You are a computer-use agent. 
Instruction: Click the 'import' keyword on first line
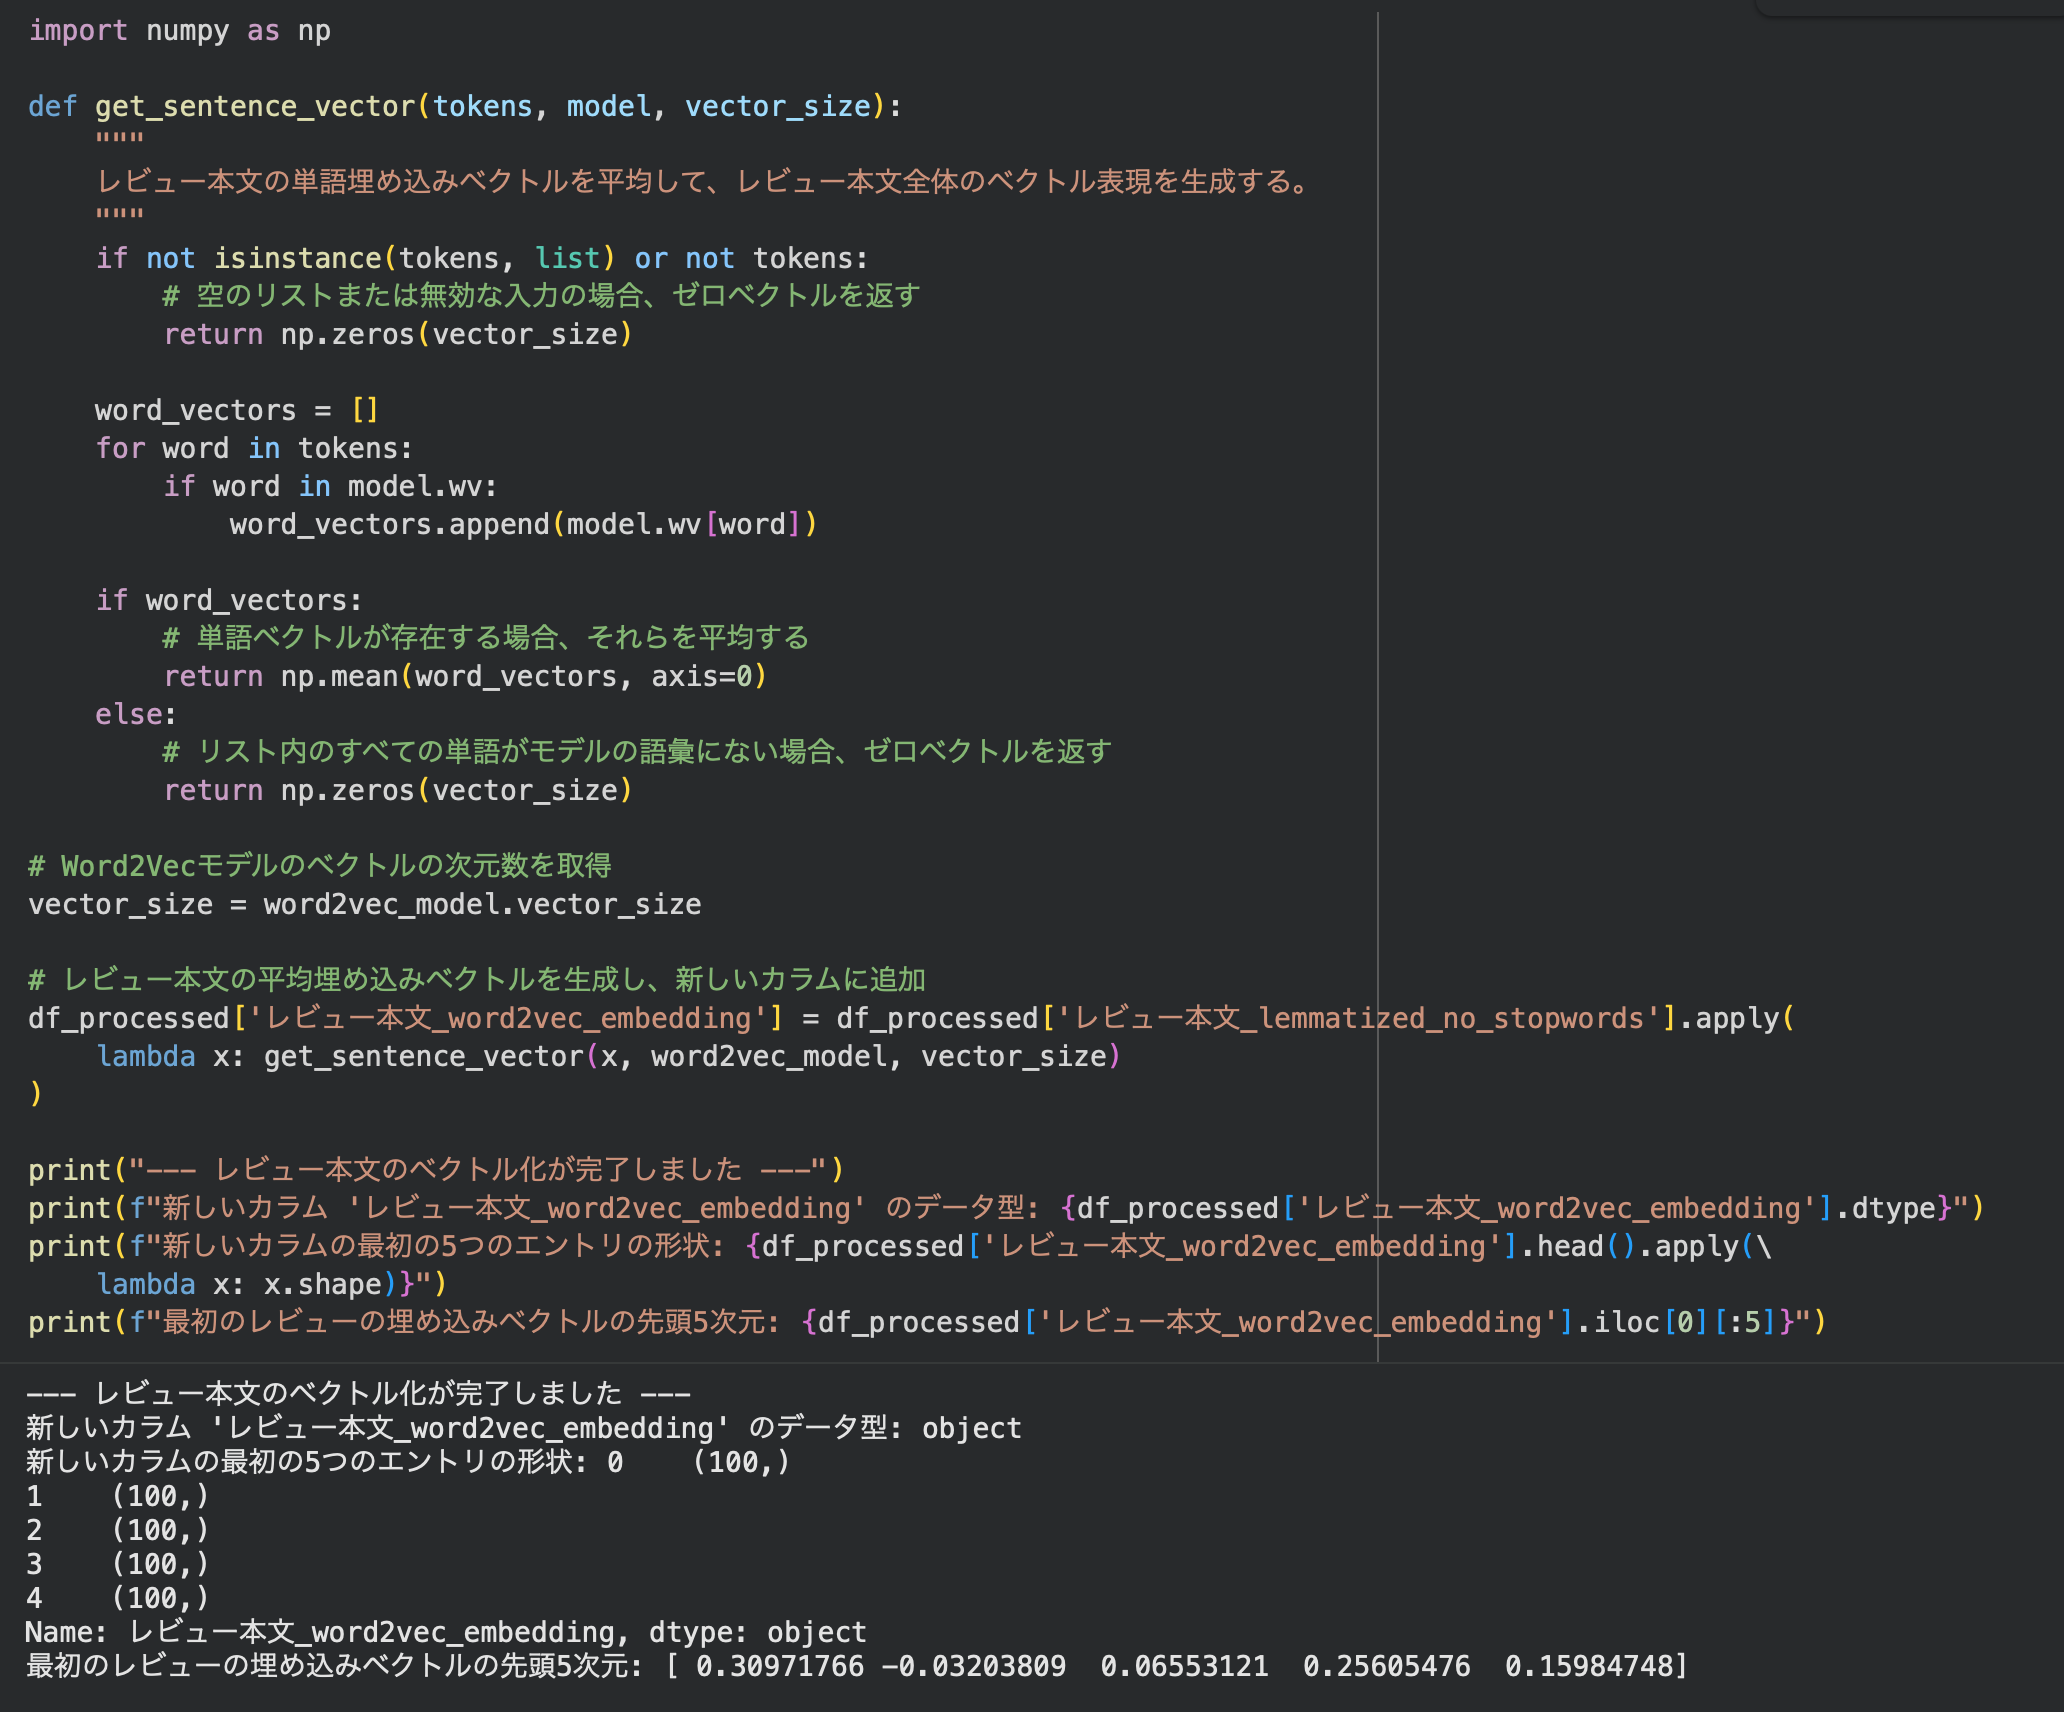[78, 31]
